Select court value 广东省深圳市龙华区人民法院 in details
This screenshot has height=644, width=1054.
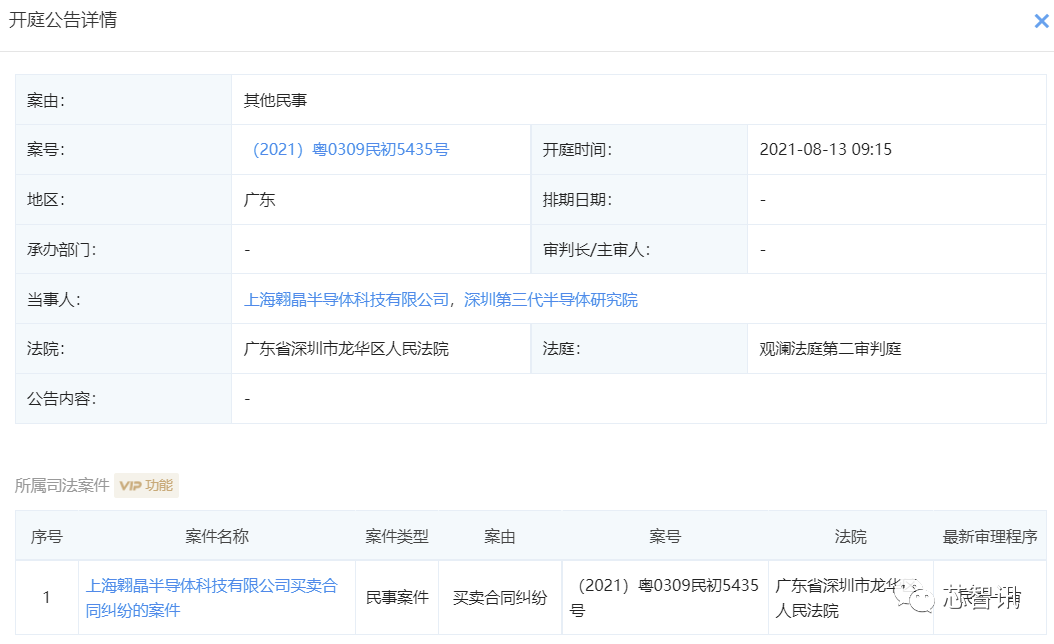(x=346, y=349)
